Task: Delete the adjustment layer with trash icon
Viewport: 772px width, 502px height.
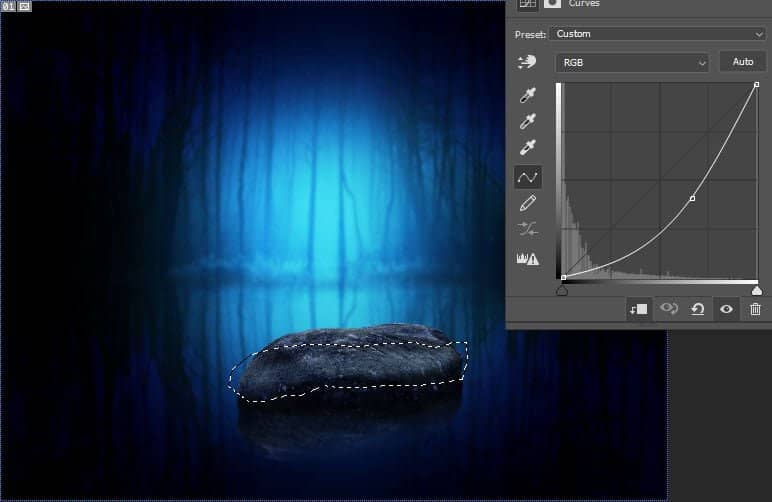Action: 755,309
